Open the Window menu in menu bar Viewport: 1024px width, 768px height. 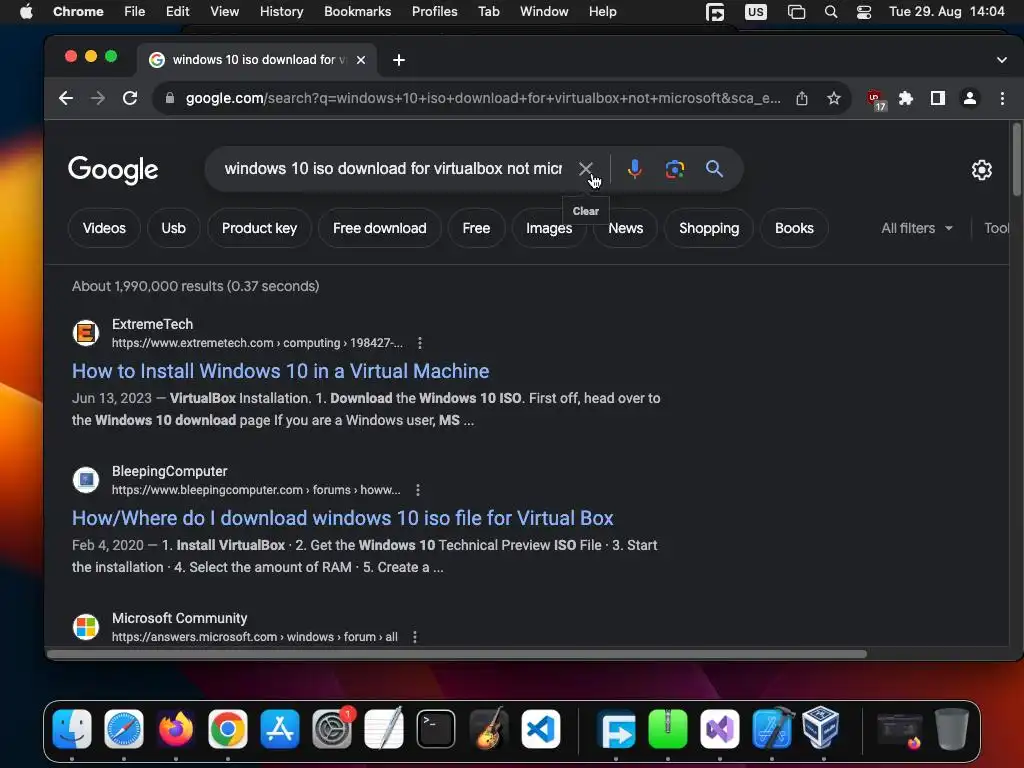(x=544, y=11)
